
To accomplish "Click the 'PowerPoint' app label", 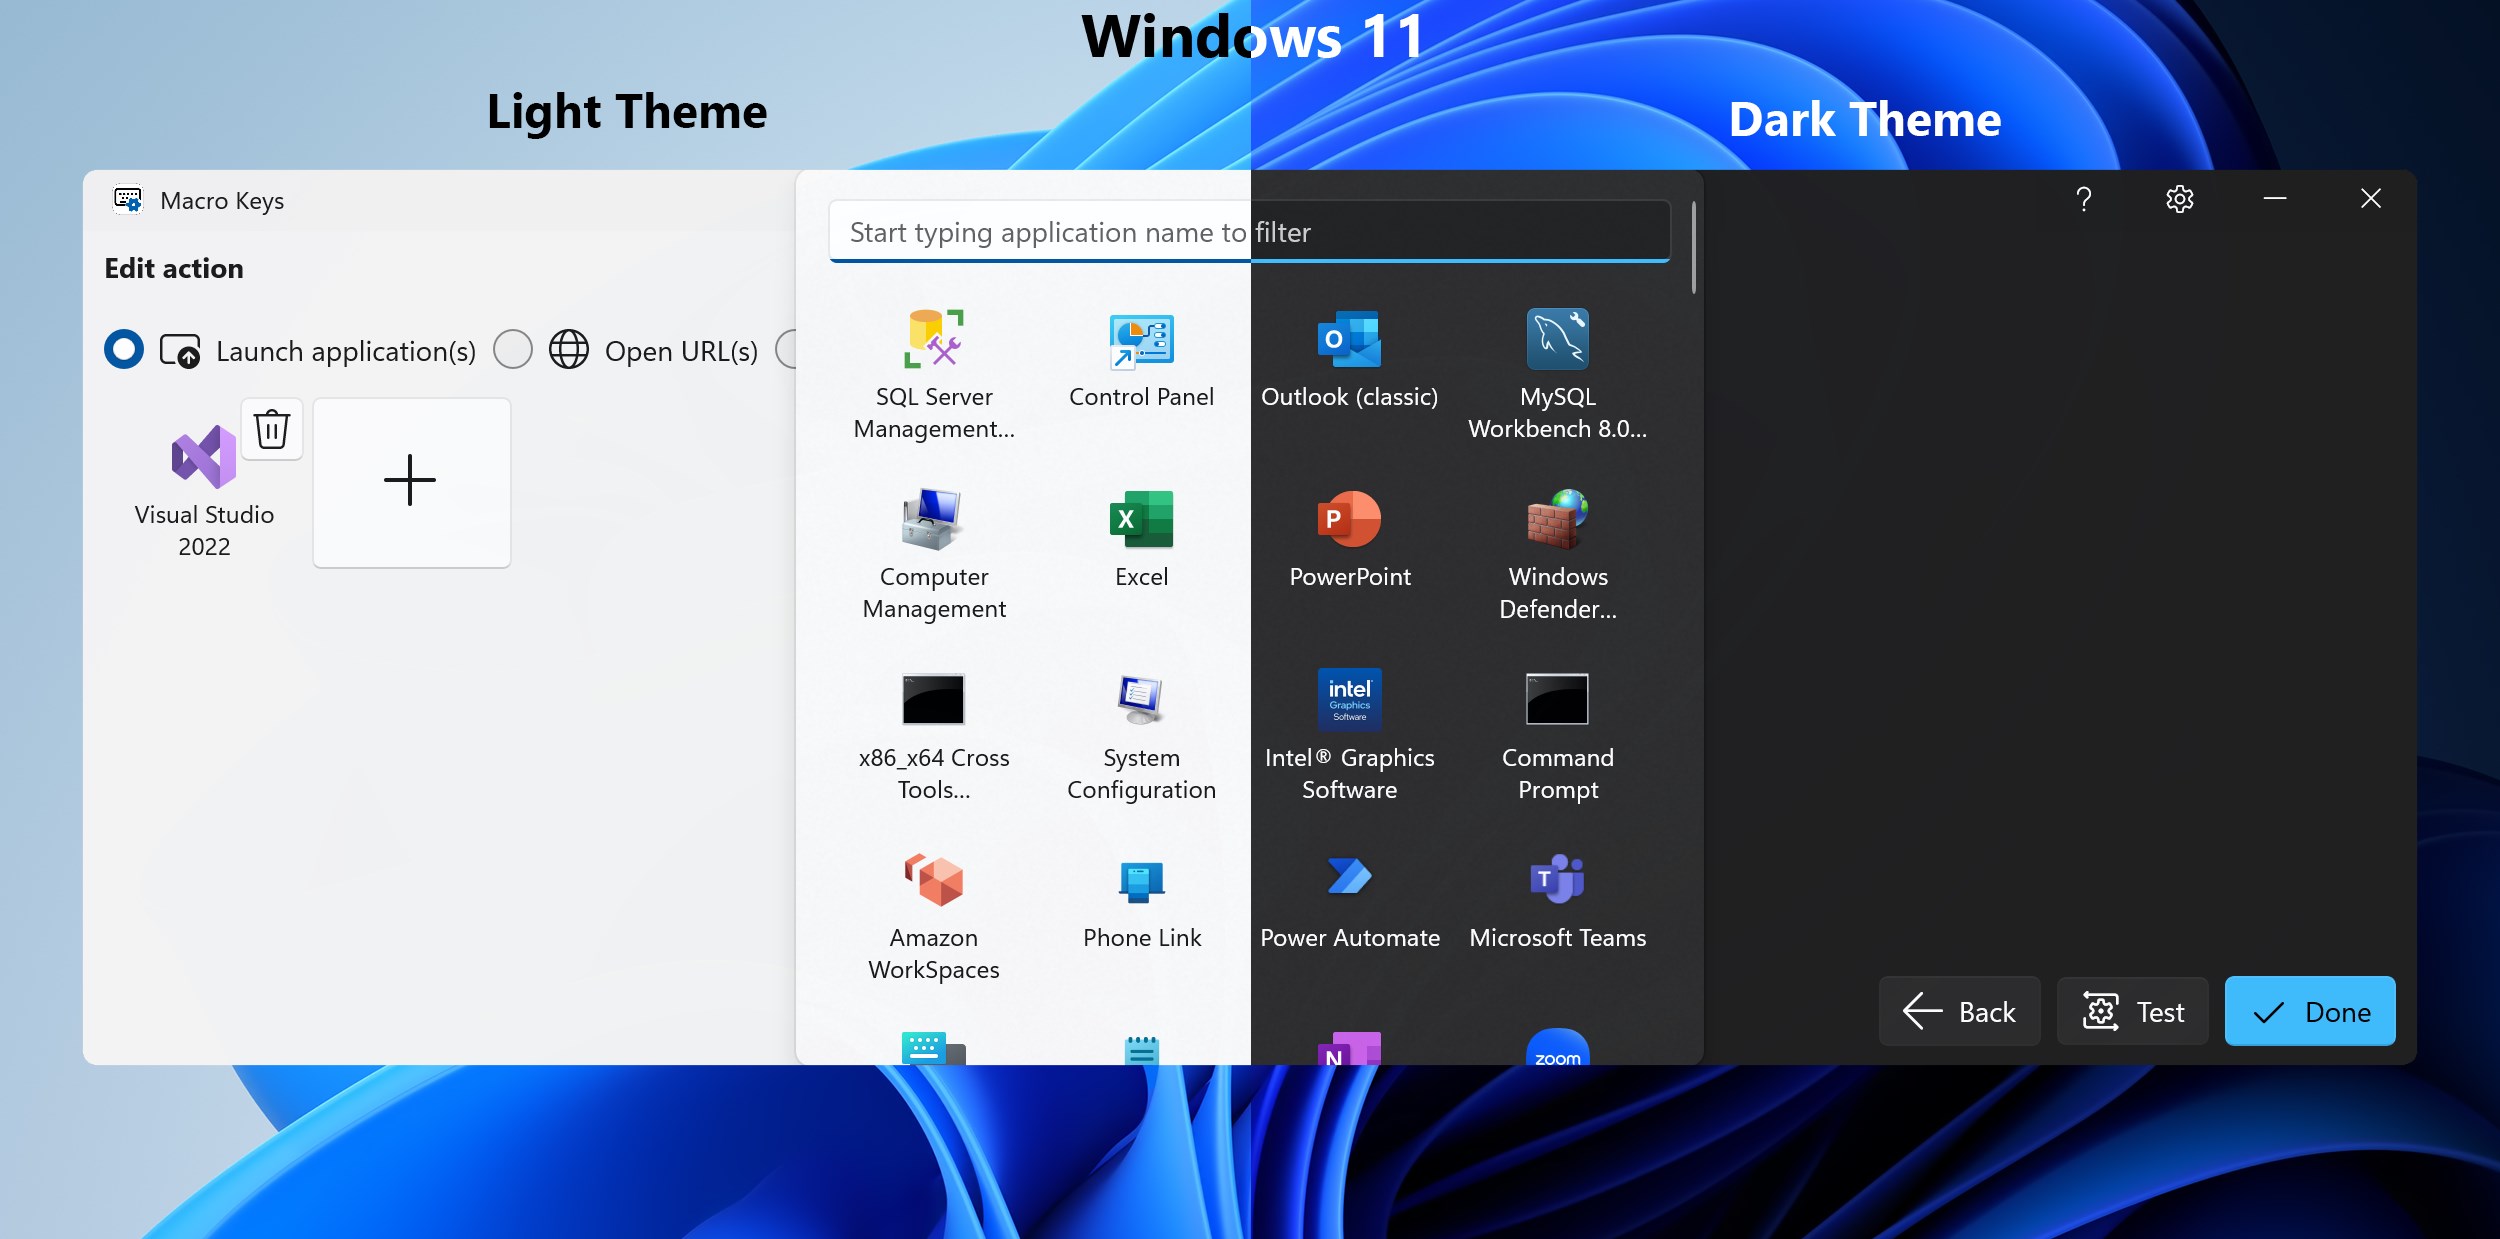I will point(1350,577).
